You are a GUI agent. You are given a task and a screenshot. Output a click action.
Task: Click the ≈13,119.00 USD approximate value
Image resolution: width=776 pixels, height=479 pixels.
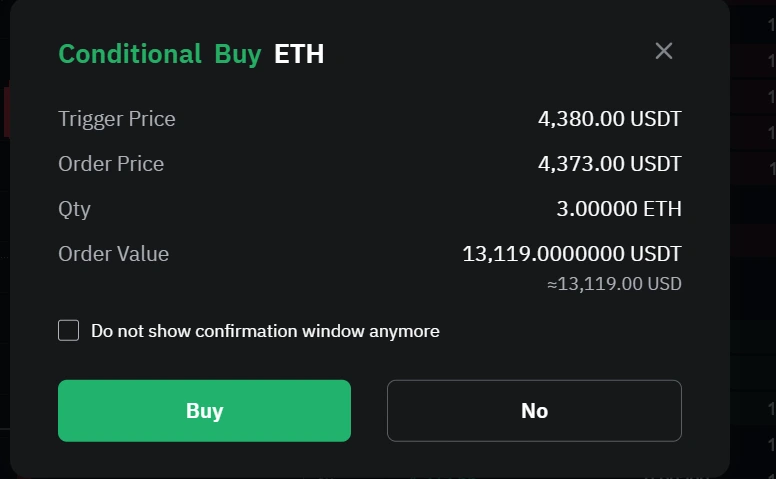[614, 284]
